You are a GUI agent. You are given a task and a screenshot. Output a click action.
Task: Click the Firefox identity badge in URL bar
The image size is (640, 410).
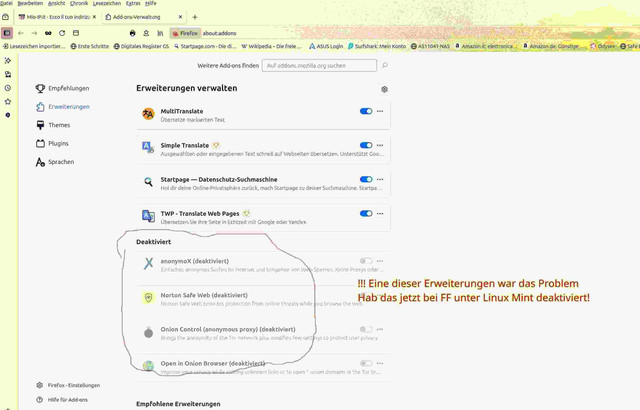(x=184, y=33)
